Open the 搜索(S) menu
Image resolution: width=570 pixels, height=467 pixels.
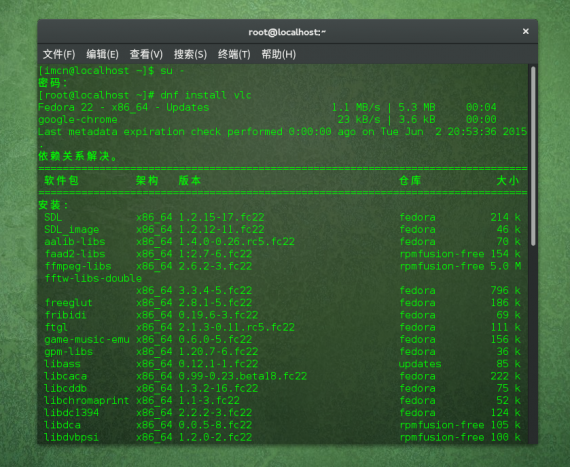[190, 55]
